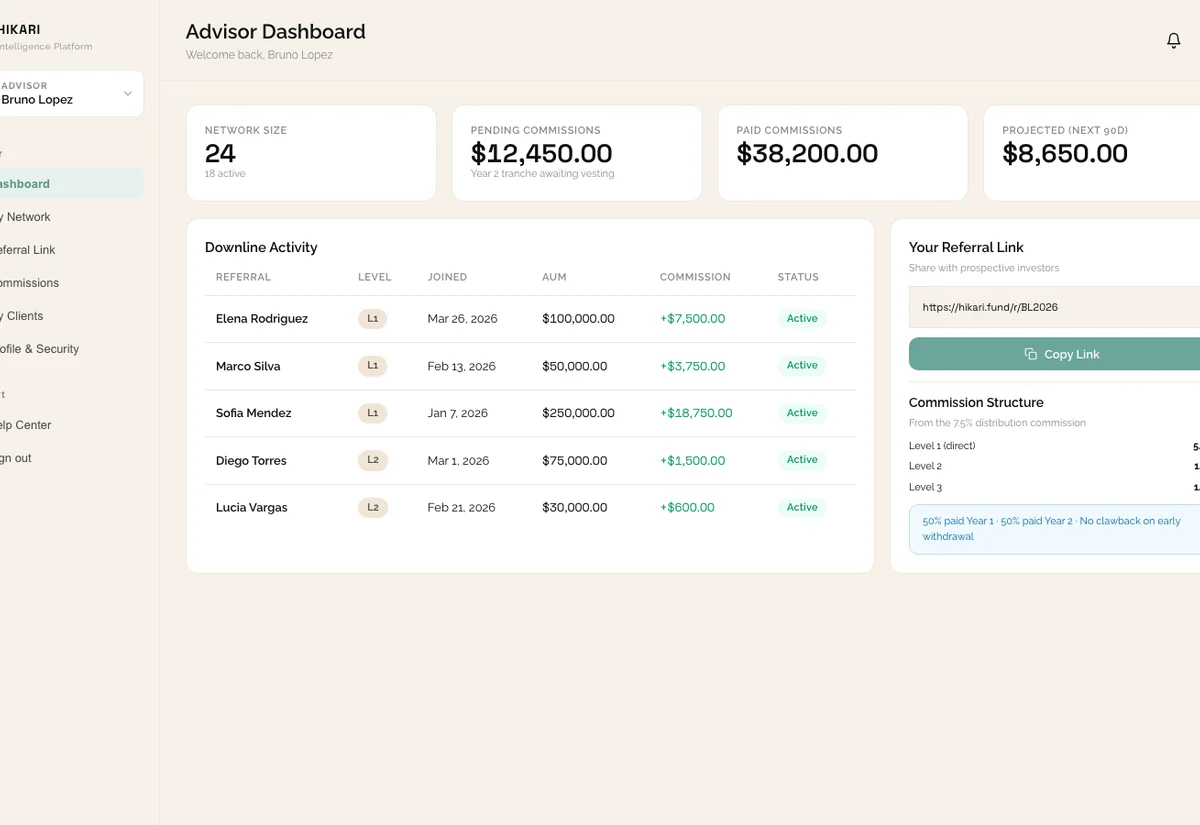1200x825 pixels.
Task: Click the Paid Commissions card
Action: coord(843,153)
